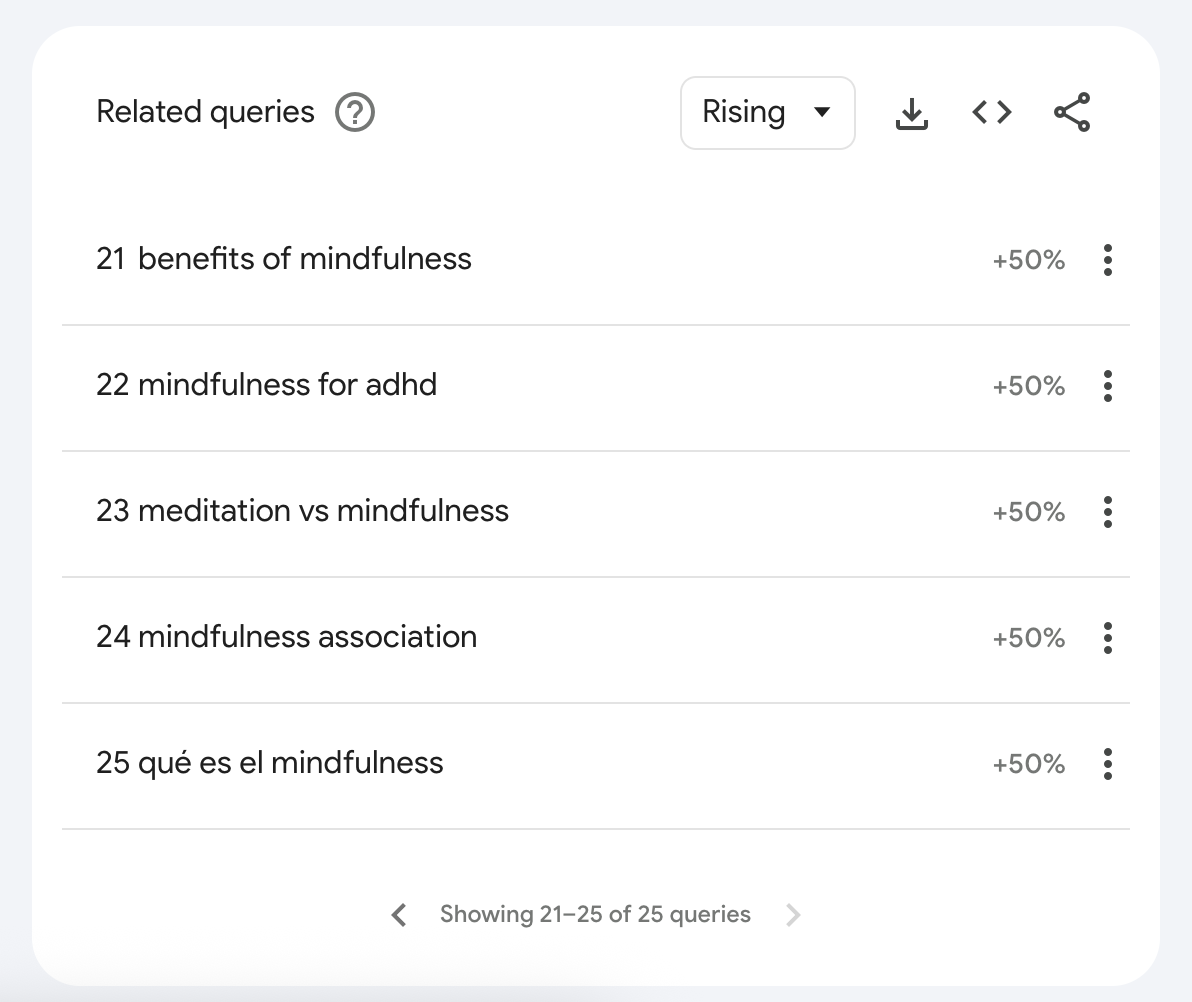Image resolution: width=1192 pixels, height=1002 pixels.
Task: Expand the Rising sort dropdown
Action: pos(768,113)
